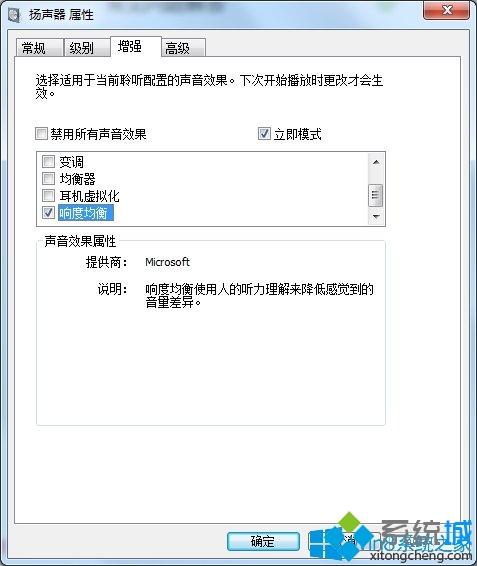Check the 耳机虚拟化 checkbox

(48, 196)
